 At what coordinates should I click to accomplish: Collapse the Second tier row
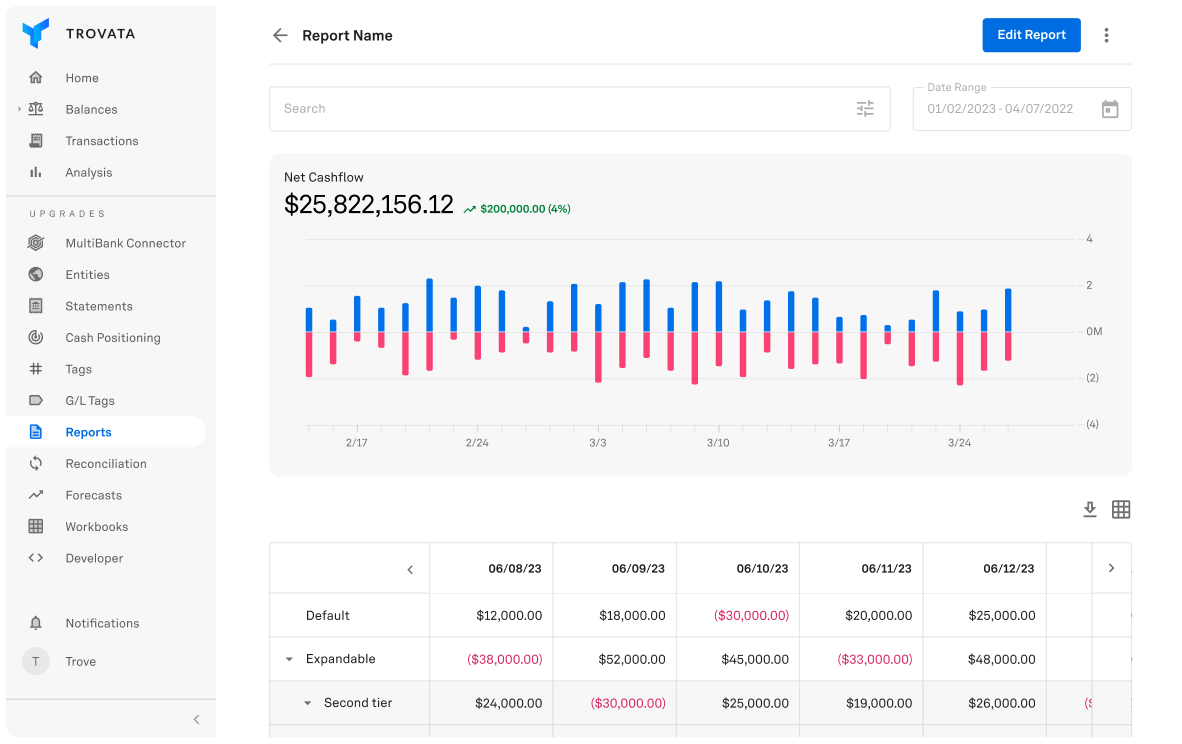pos(308,703)
